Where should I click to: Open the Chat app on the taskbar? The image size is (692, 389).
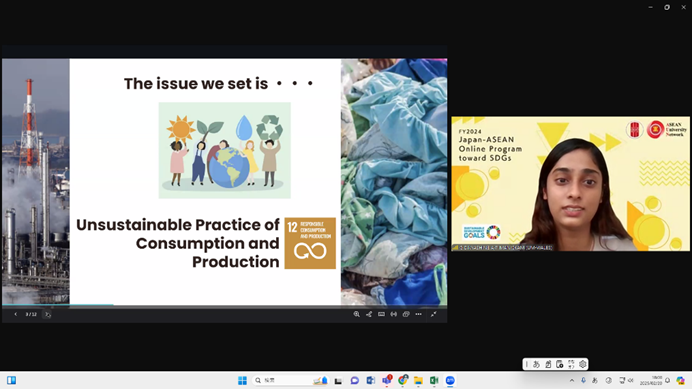pyautogui.click(x=354, y=381)
